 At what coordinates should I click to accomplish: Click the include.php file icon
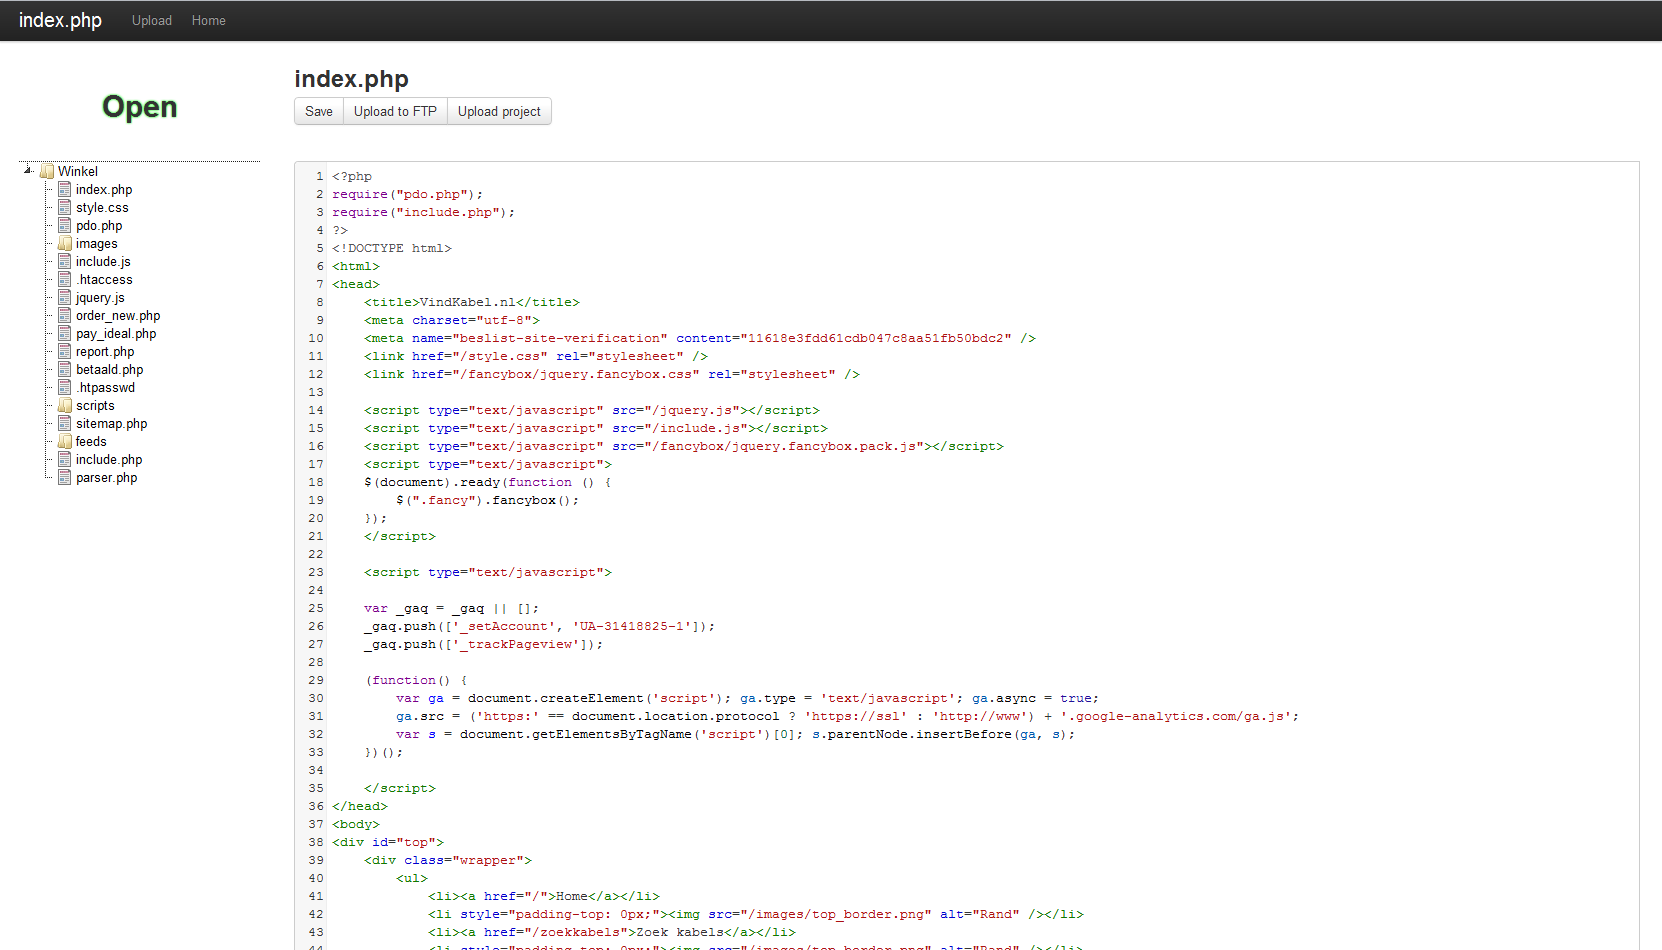click(x=65, y=459)
